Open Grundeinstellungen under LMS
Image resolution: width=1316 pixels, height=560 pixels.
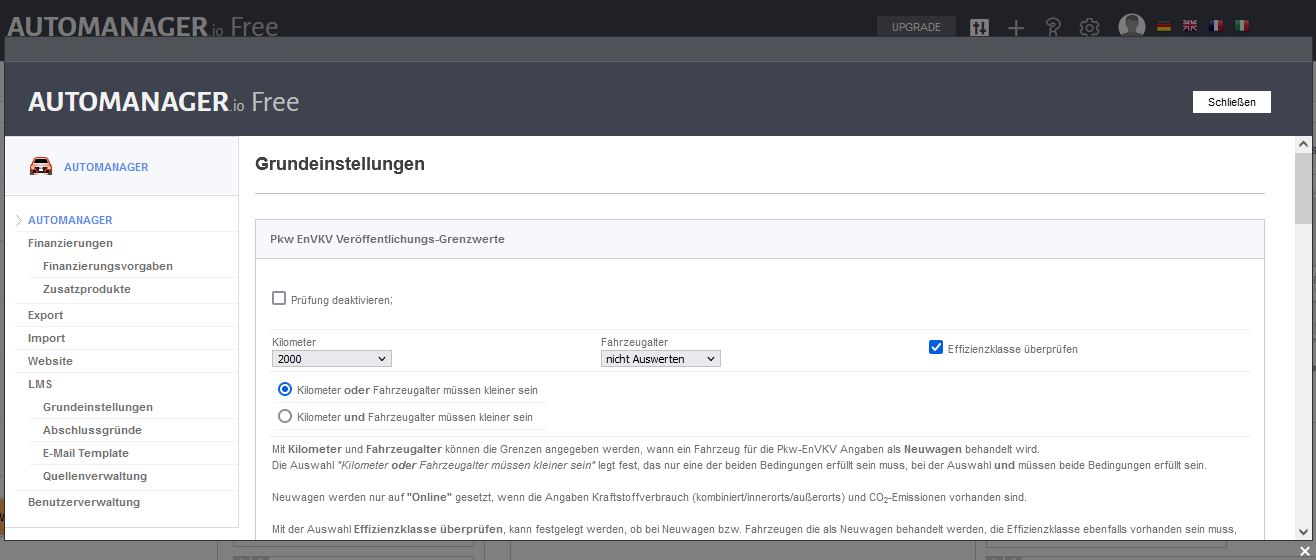click(x=98, y=407)
